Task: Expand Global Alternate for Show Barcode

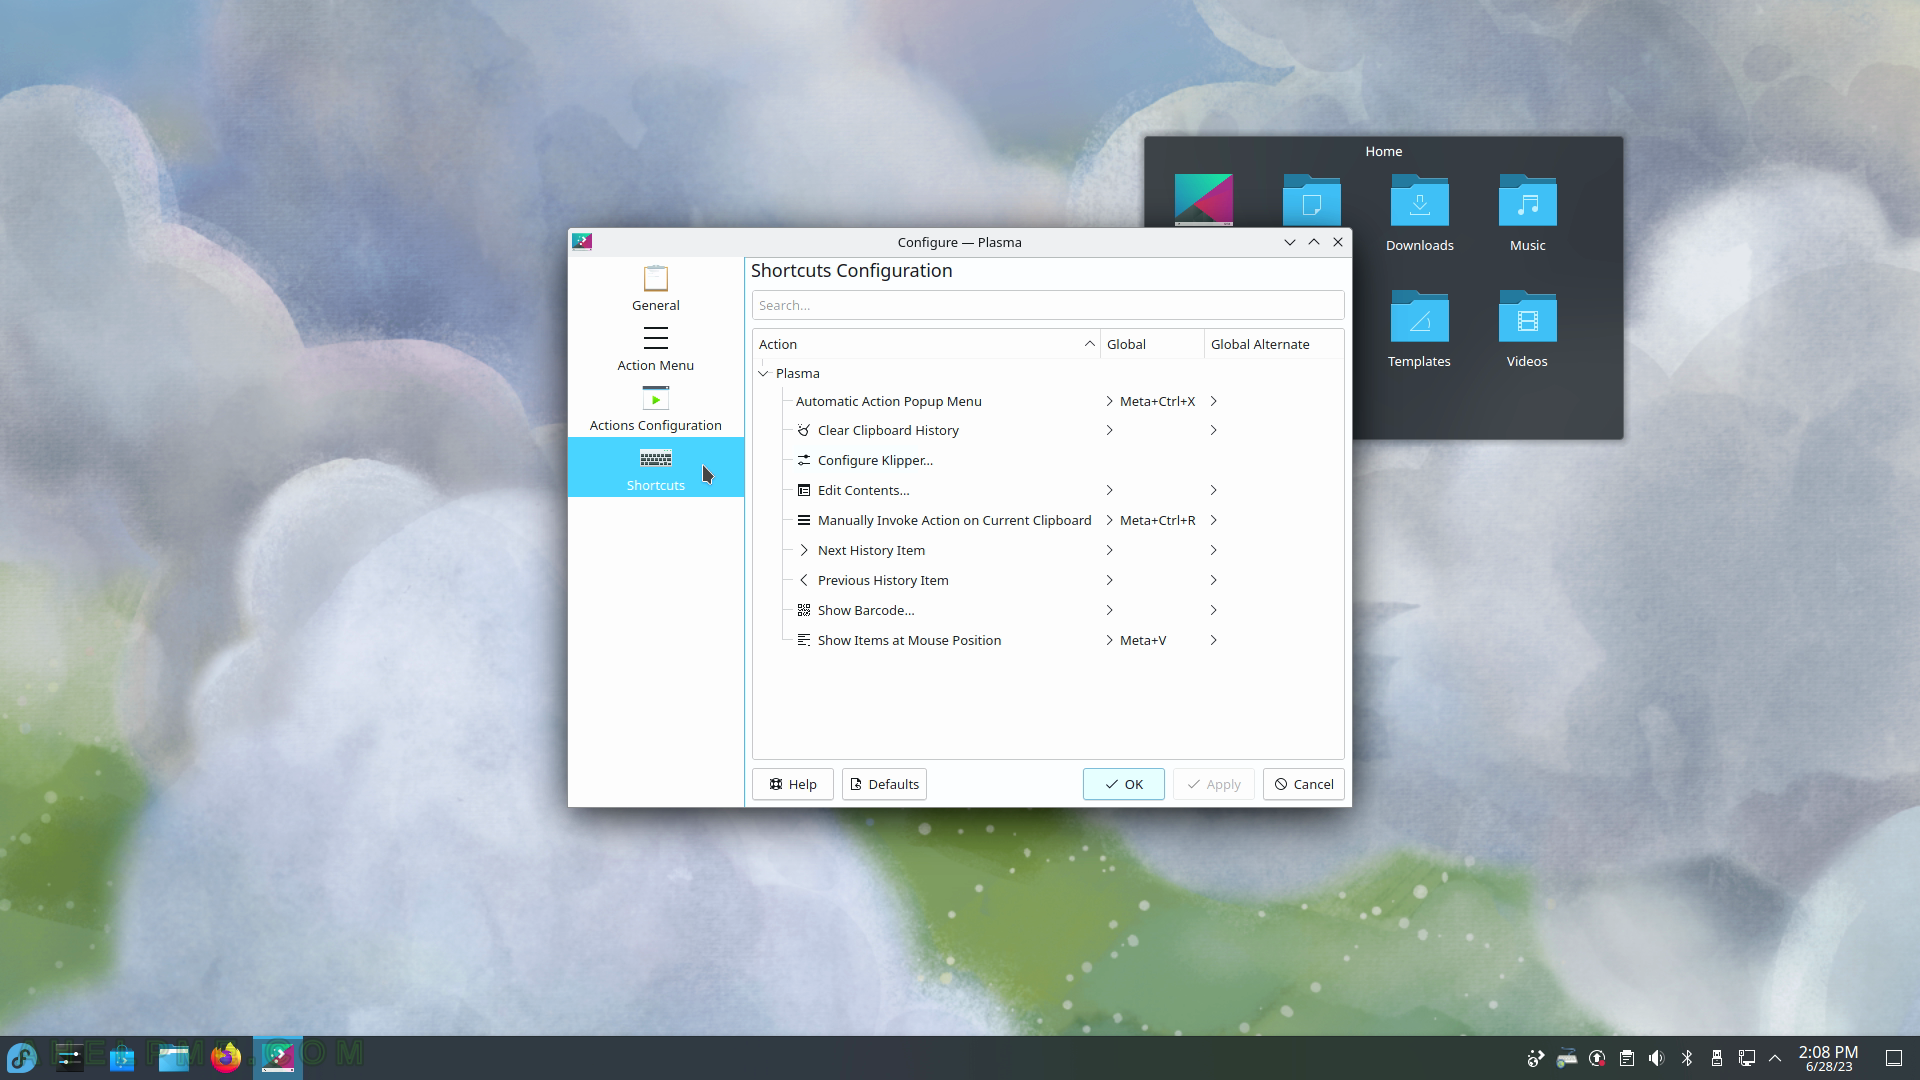Action: click(1213, 610)
